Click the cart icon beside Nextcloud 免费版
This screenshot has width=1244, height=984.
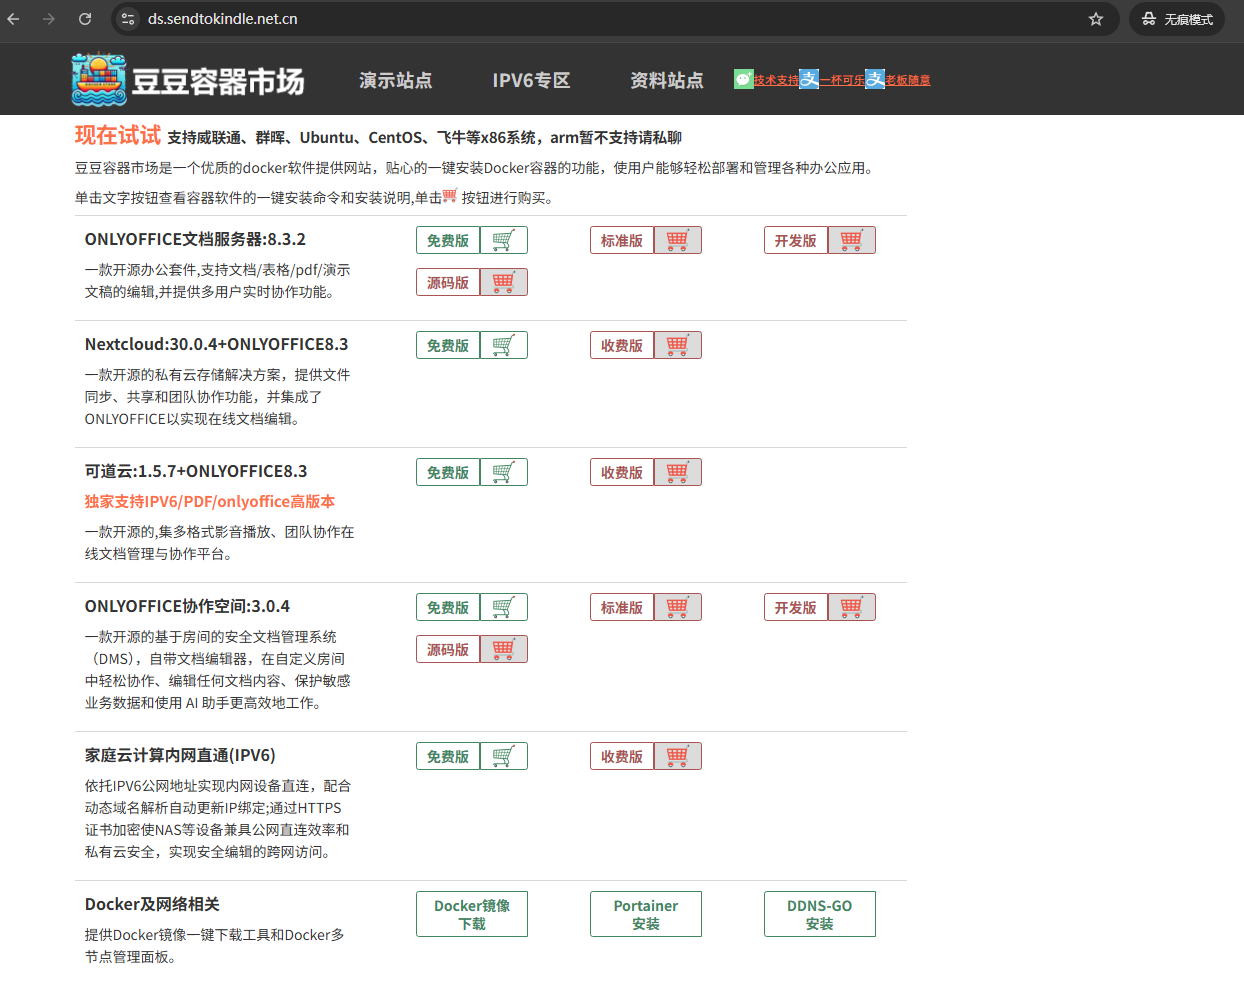504,345
